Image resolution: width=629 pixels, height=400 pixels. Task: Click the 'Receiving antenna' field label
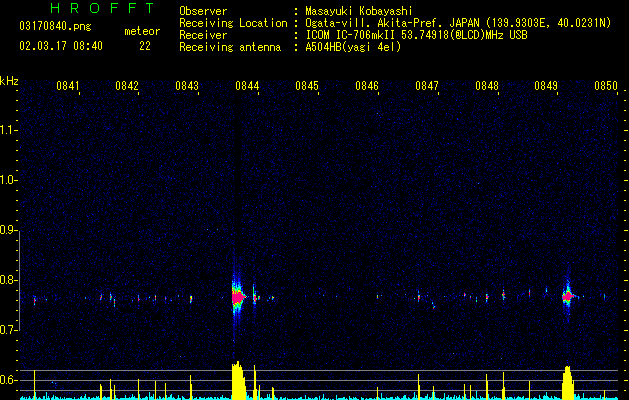[x=230, y=47]
